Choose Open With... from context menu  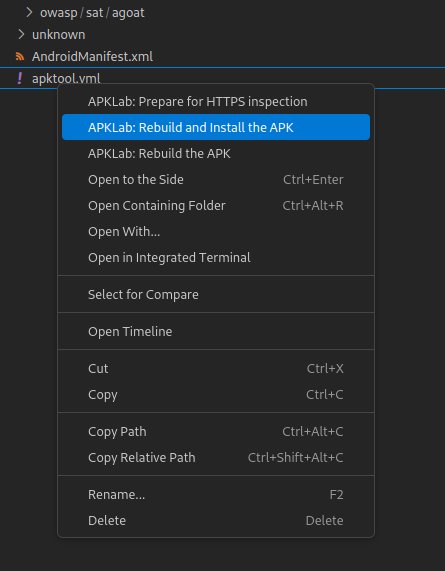pyautogui.click(x=216, y=232)
